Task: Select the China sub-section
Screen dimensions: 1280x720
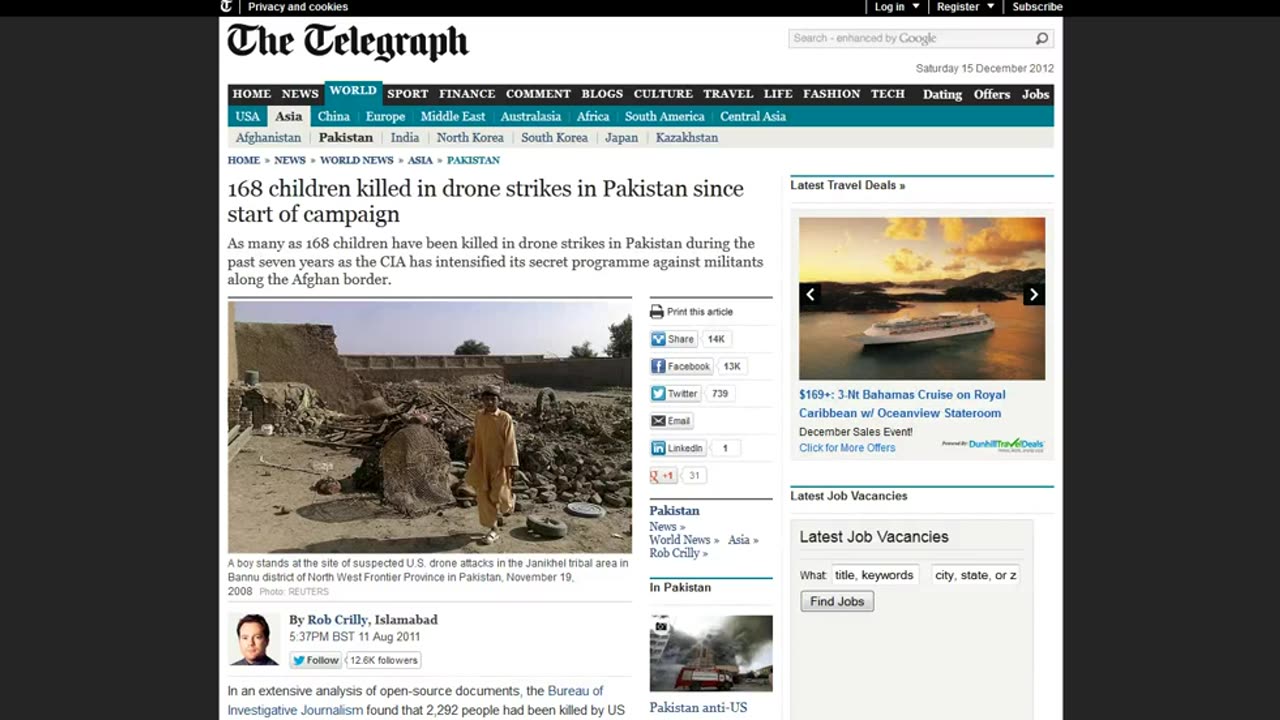Action: click(x=334, y=116)
